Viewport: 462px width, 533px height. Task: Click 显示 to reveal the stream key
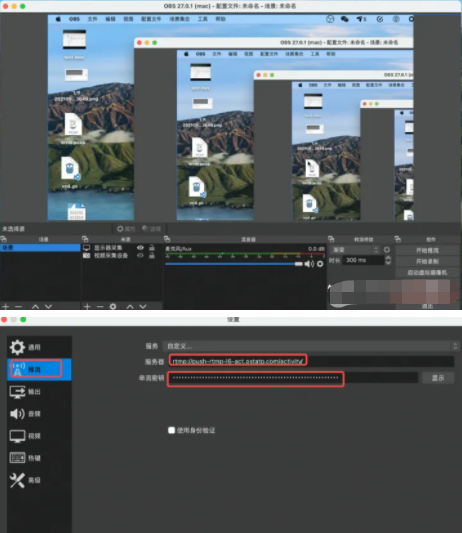tap(438, 378)
